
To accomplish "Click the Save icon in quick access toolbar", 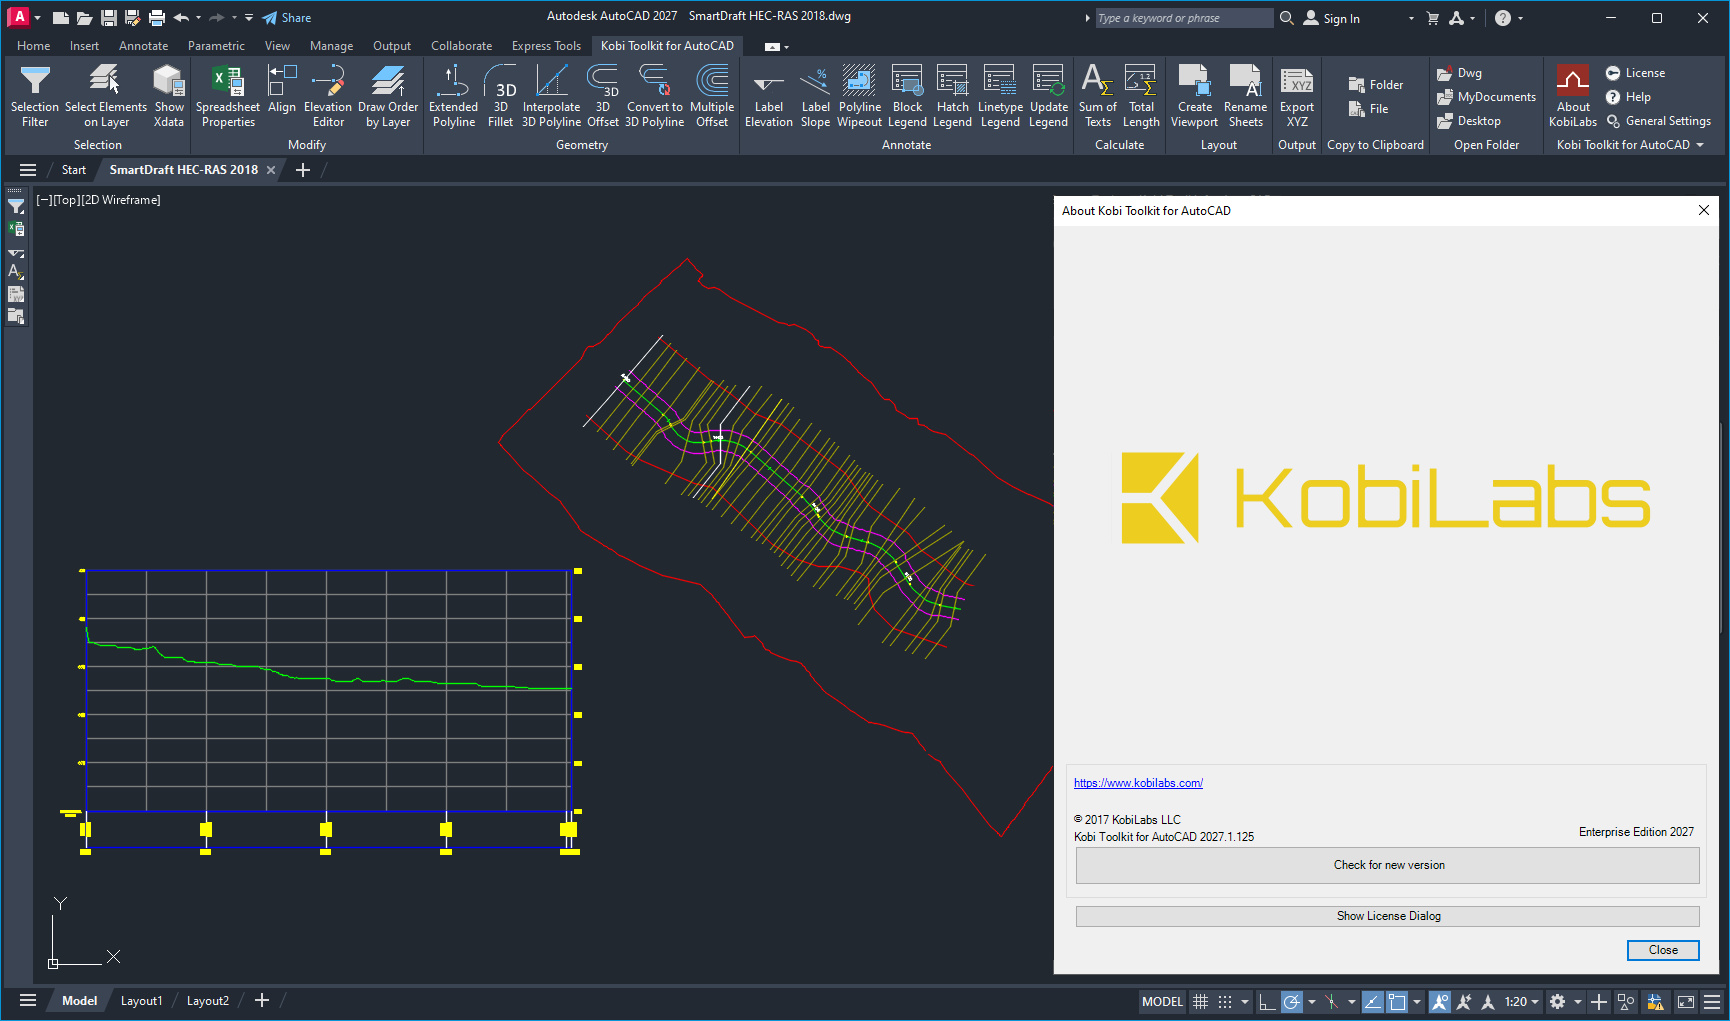I will pyautogui.click(x=109, y=18).
